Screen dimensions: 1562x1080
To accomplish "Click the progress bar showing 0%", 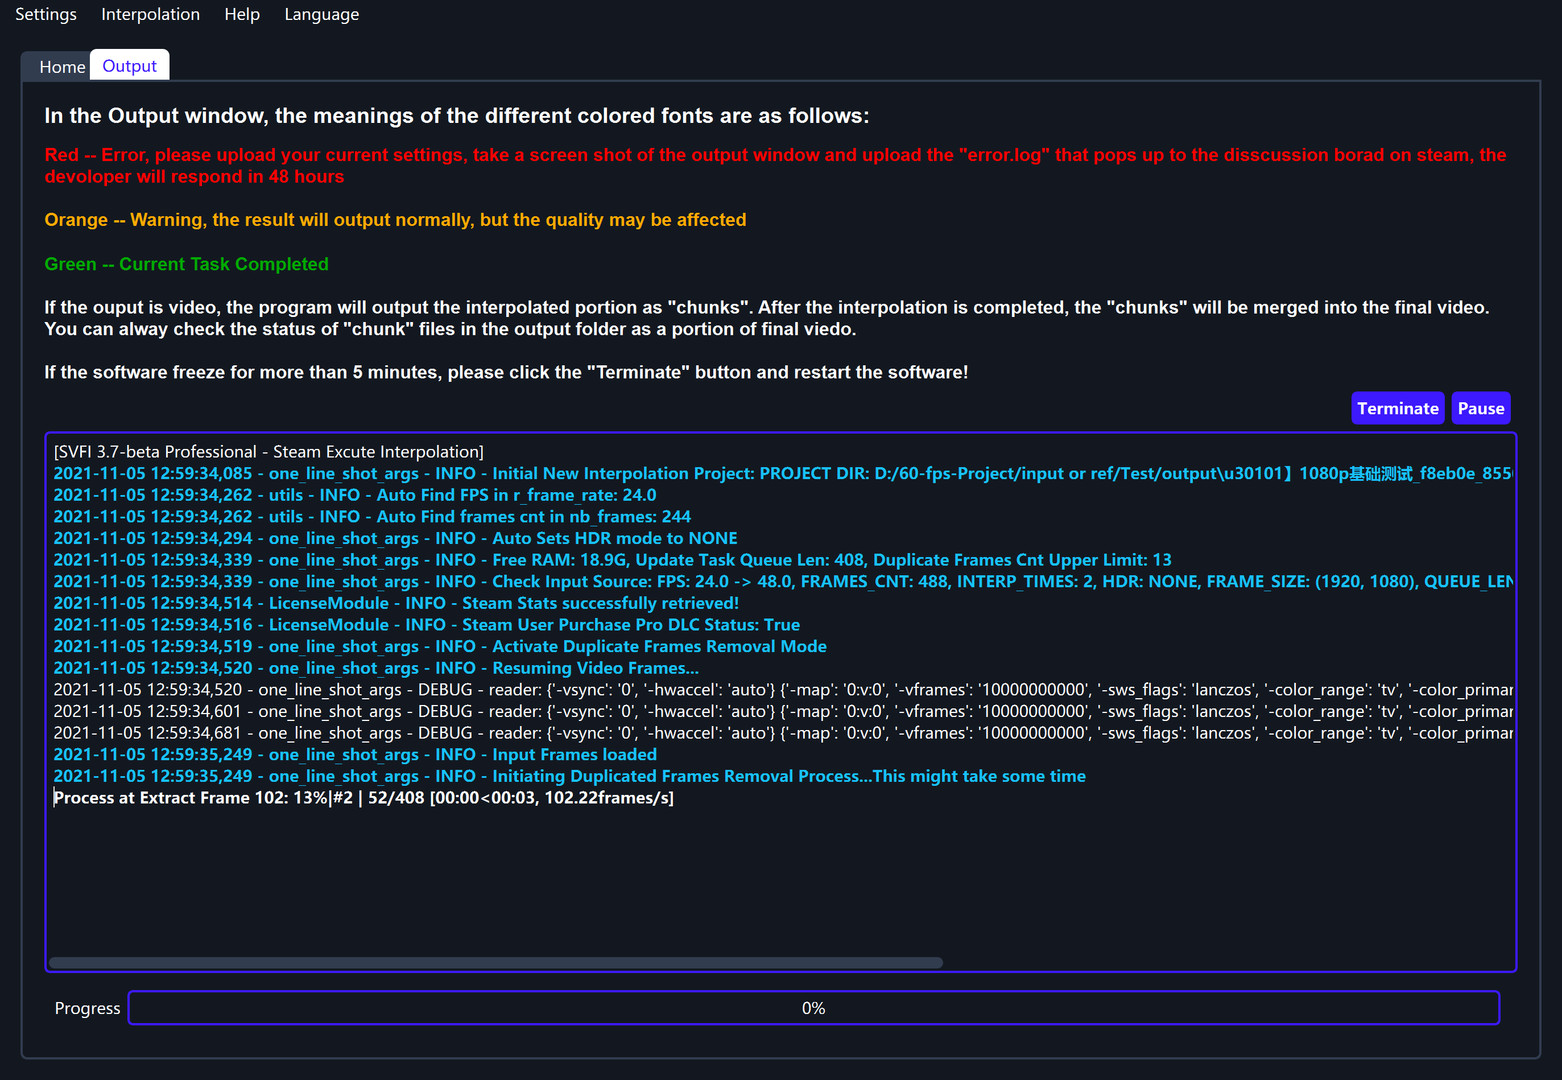I will (x=812, y=1008).
